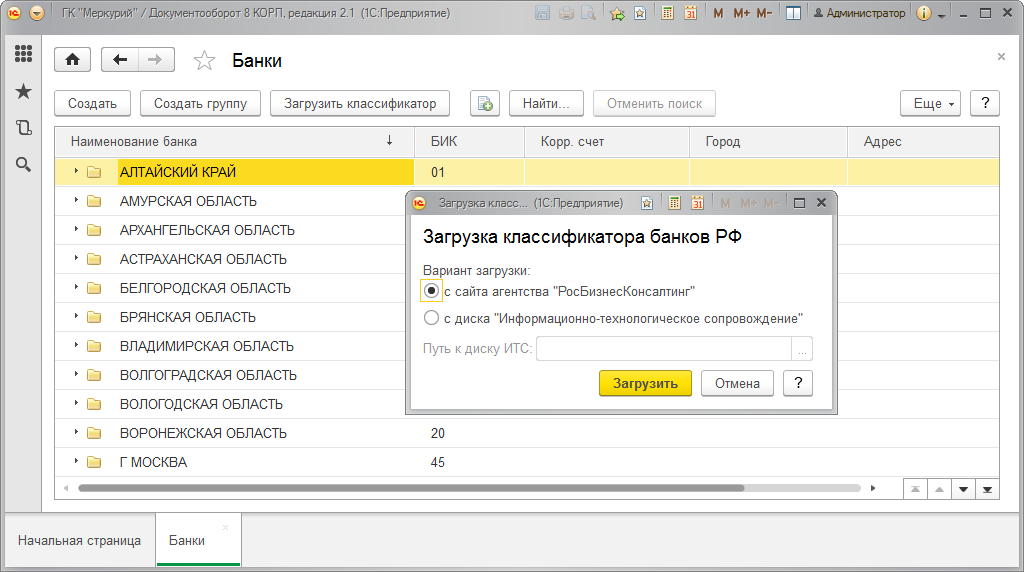The height and width of the screenshot is (572, 1024).
Task: Sort by Наименование банка column header
Action: tap(234, 141)
